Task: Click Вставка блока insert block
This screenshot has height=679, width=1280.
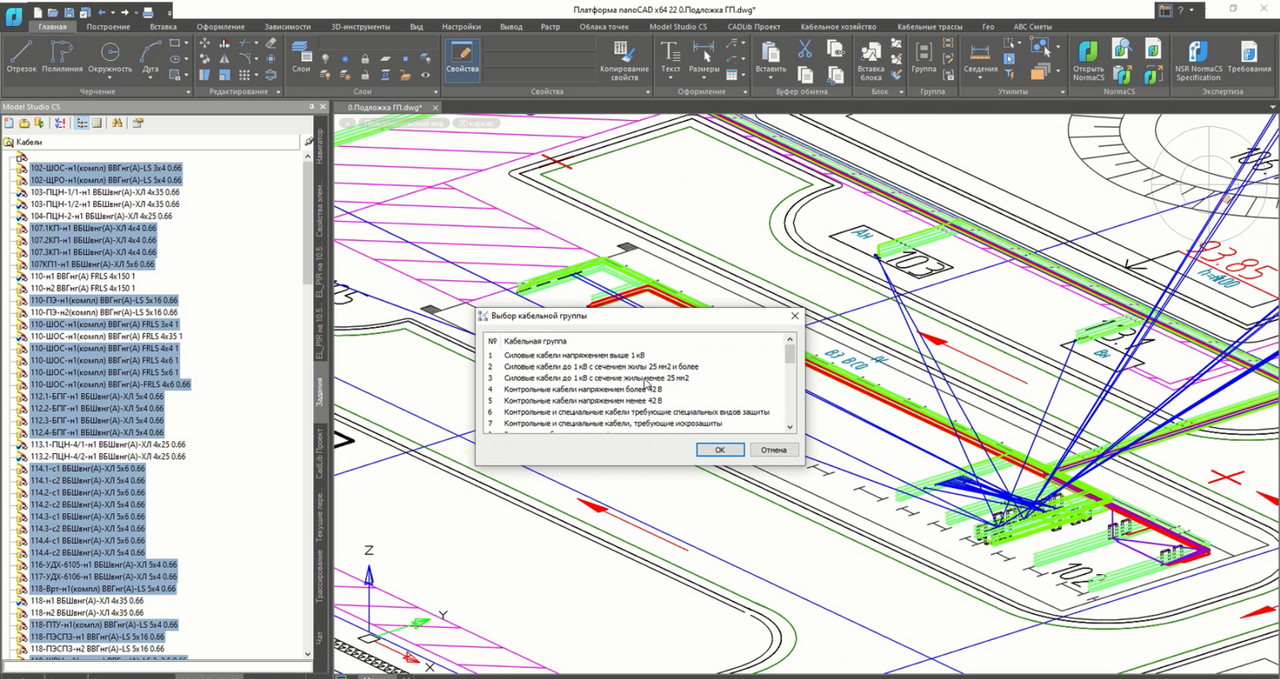Action: [x=870, y=60]
